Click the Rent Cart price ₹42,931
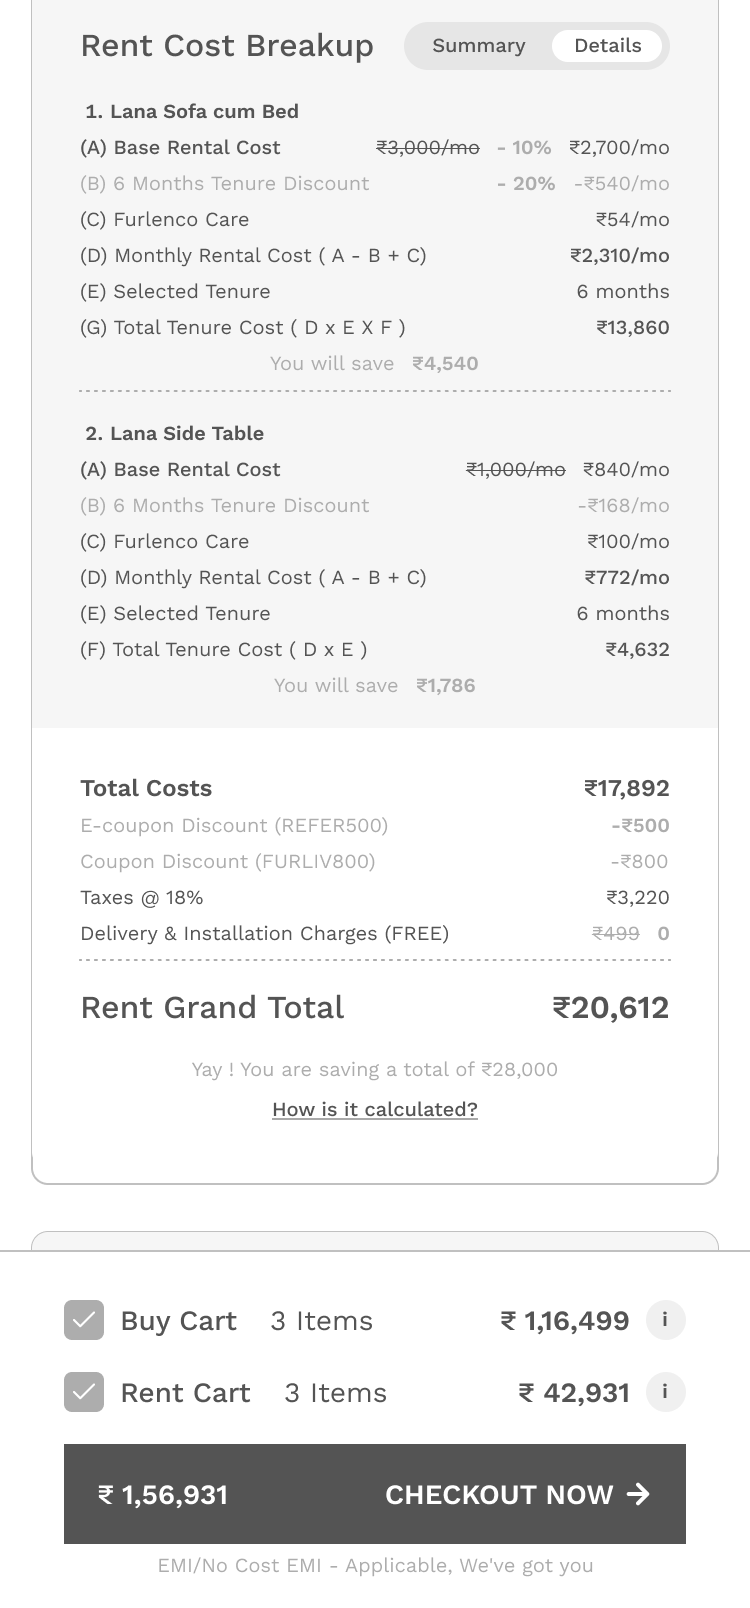This screenshot has height=1608, width=750. point(574,1392)
